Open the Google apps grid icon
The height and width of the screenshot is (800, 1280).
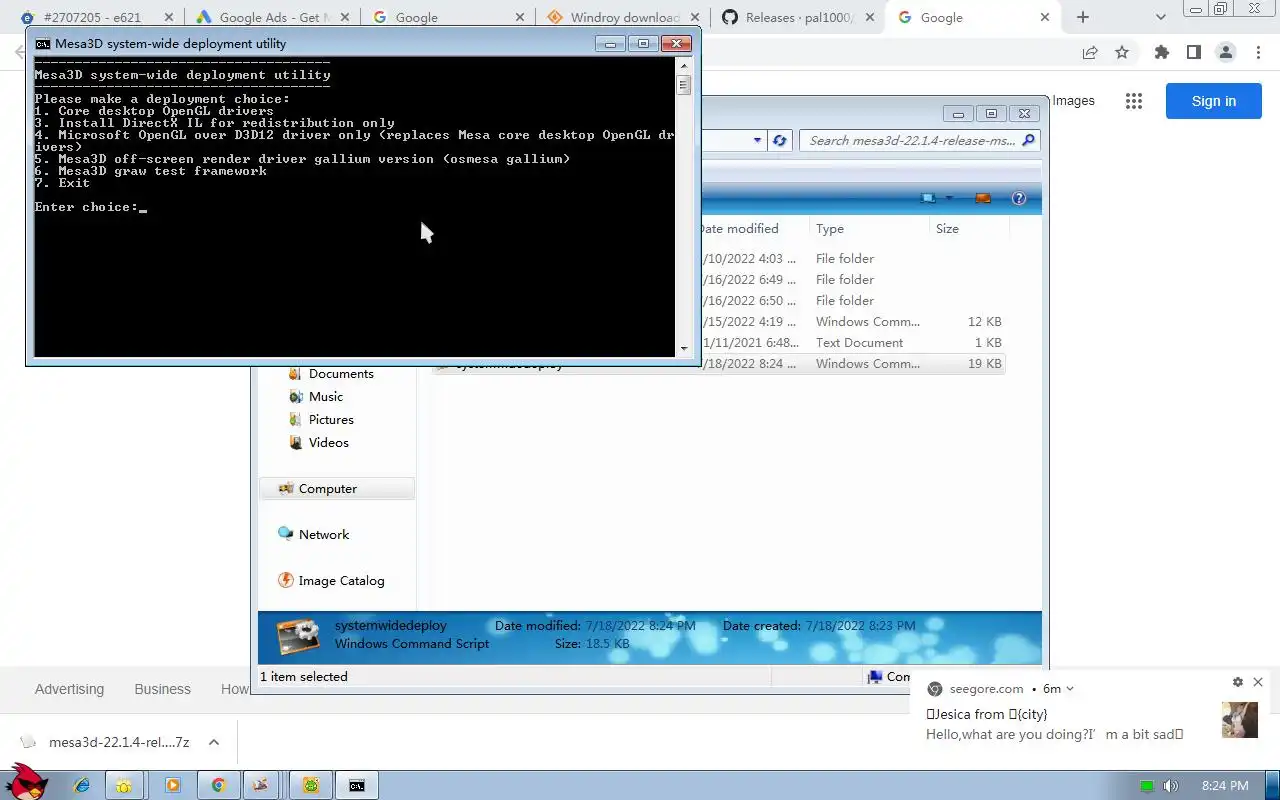1133,101
